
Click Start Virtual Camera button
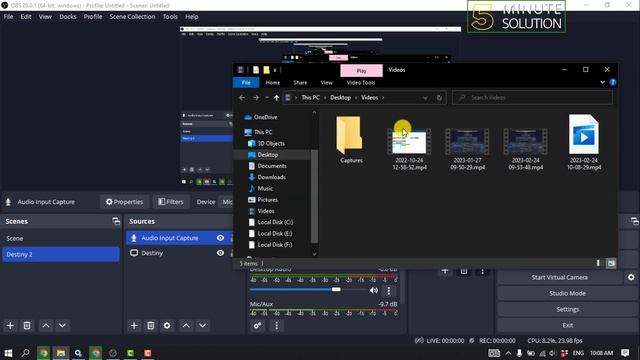[559, 277]
